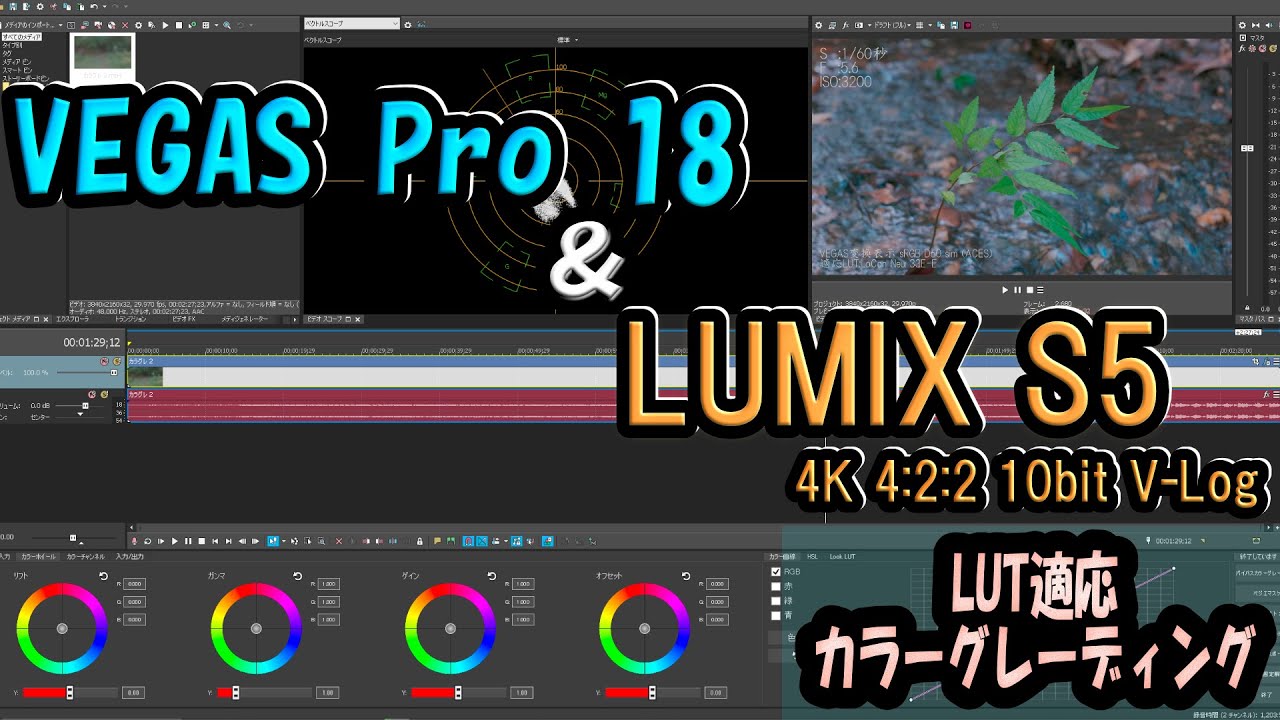Insert a region using the region icon
This screenshot has height=720, width=1280.
451,541
